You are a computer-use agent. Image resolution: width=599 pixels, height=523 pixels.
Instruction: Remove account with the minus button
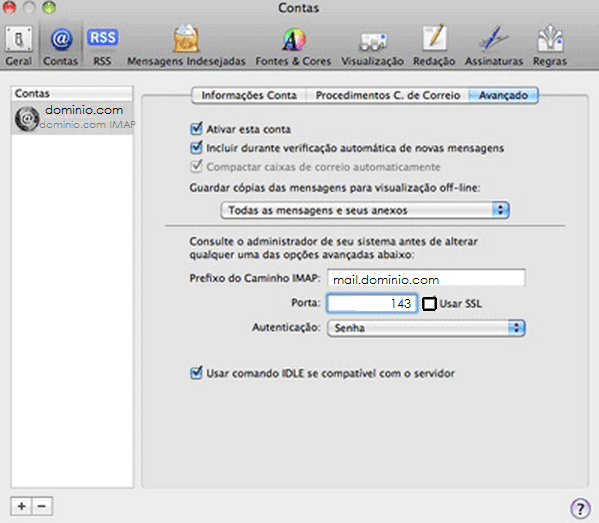pos(42,507)
